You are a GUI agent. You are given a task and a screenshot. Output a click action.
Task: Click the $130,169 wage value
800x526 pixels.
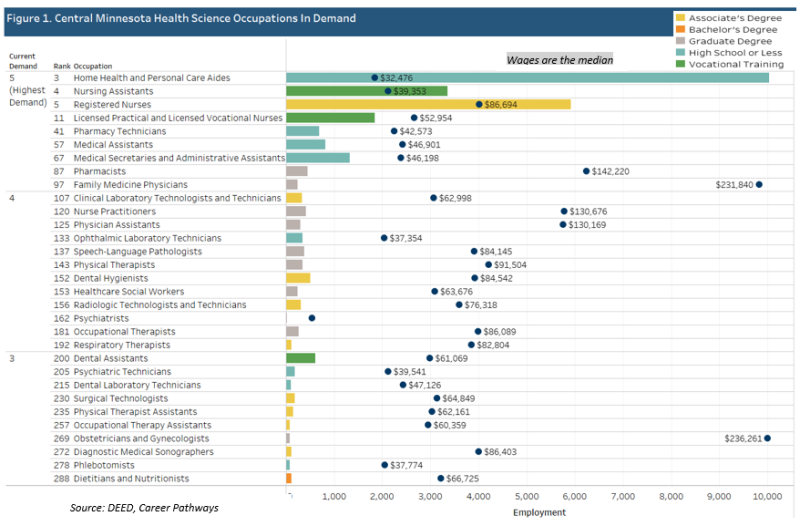[587, 224]
